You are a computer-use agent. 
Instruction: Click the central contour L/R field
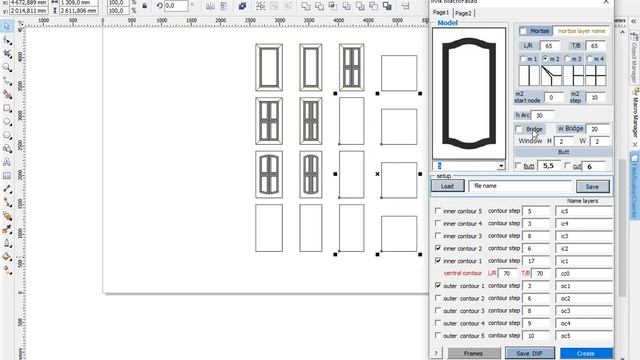pyautogui.click(x=507, y=273)
